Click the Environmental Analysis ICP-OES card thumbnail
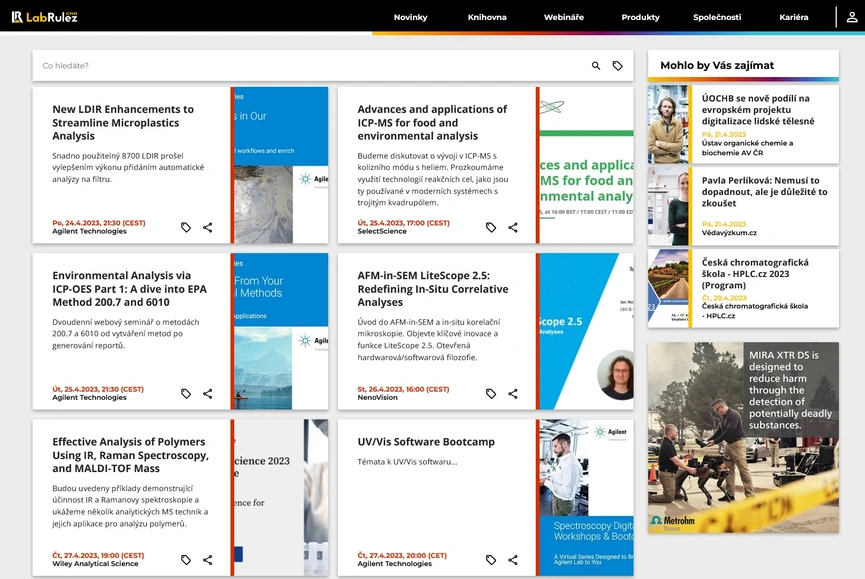This screenshot has height=579, width=865. [x=281, y=331]
